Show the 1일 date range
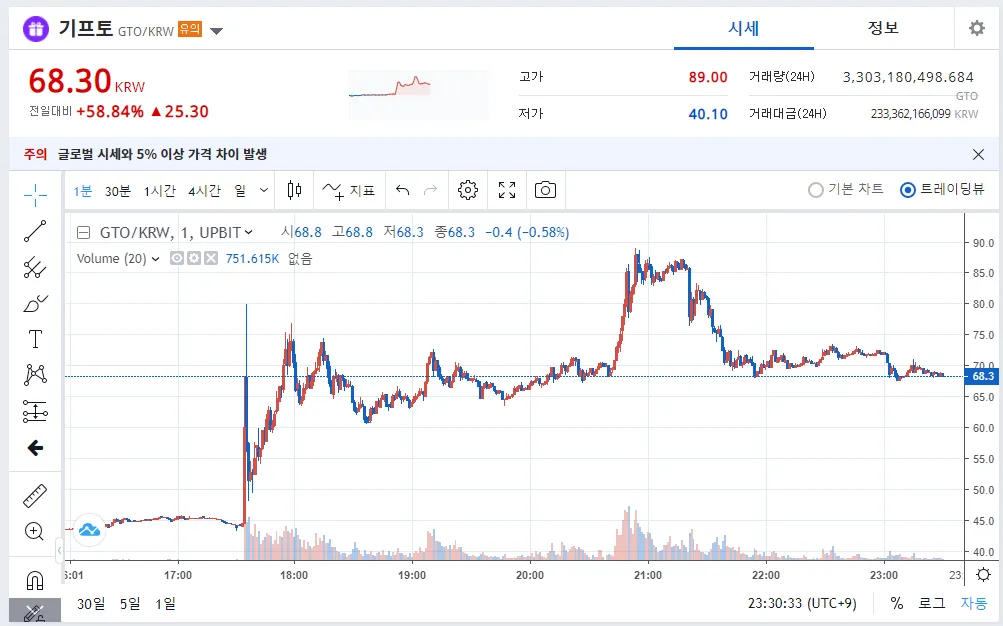This screenshot has width=1003, height=626. click(x=165, y=603)
